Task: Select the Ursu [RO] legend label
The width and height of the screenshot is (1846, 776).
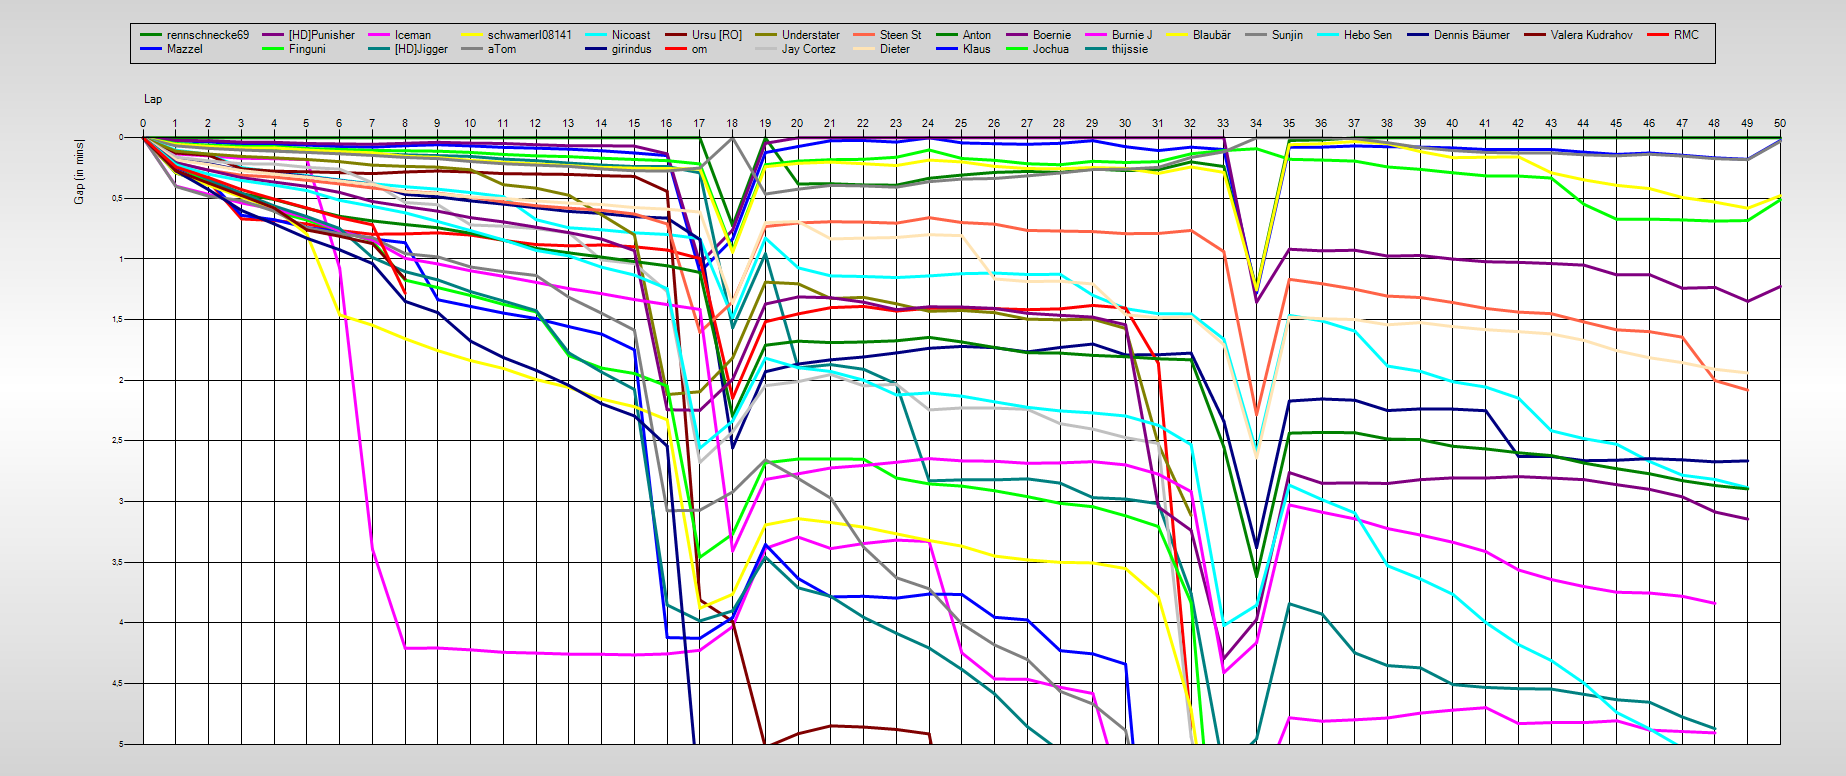Action: click(716, 35)
